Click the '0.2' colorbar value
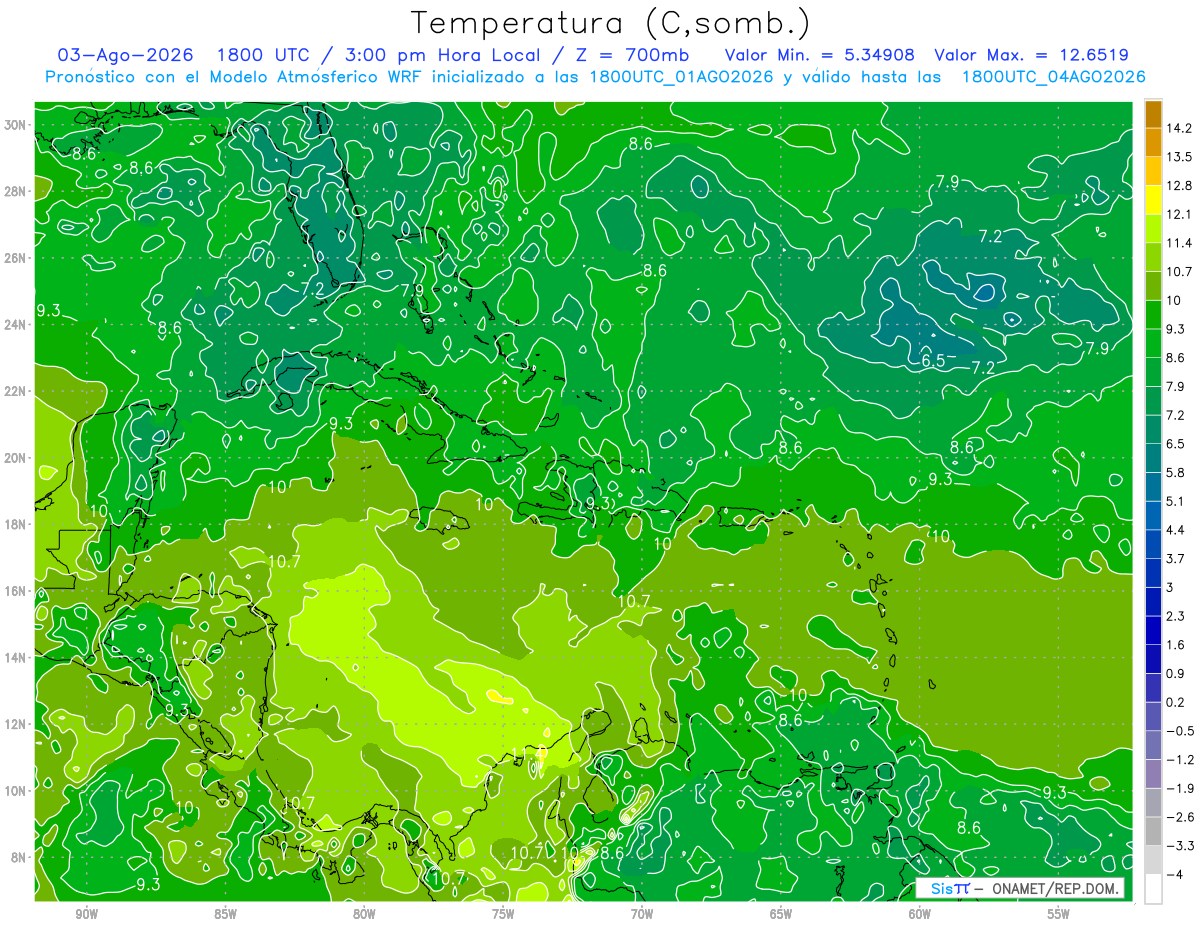The height and width of the screenshot is (927, 1200). pos(1176,702)
